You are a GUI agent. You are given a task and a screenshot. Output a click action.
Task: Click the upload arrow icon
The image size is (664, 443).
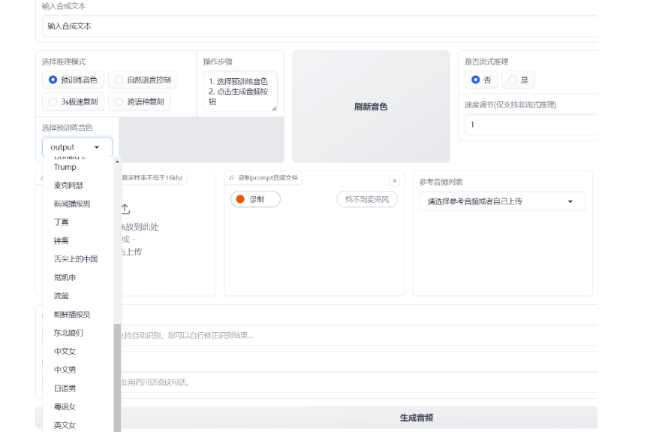[x=125, y=209]
